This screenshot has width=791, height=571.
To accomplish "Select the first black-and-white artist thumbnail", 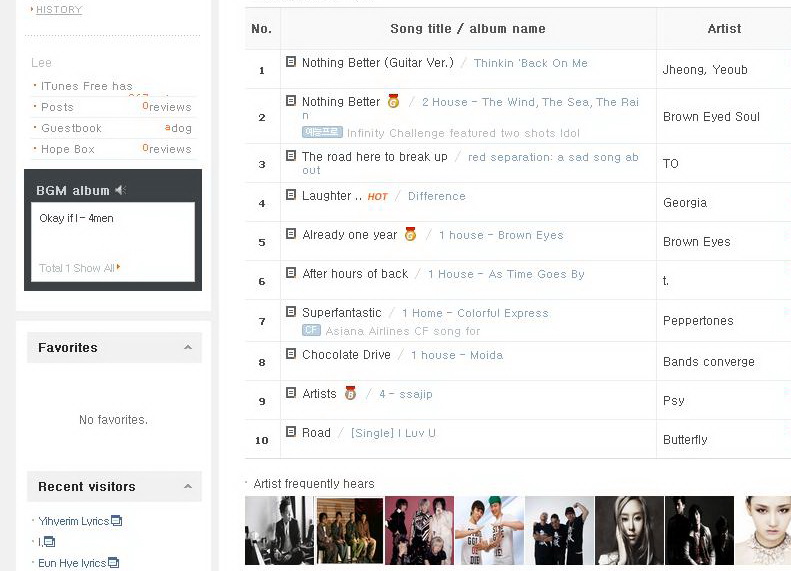I will (x=279, y=530).
